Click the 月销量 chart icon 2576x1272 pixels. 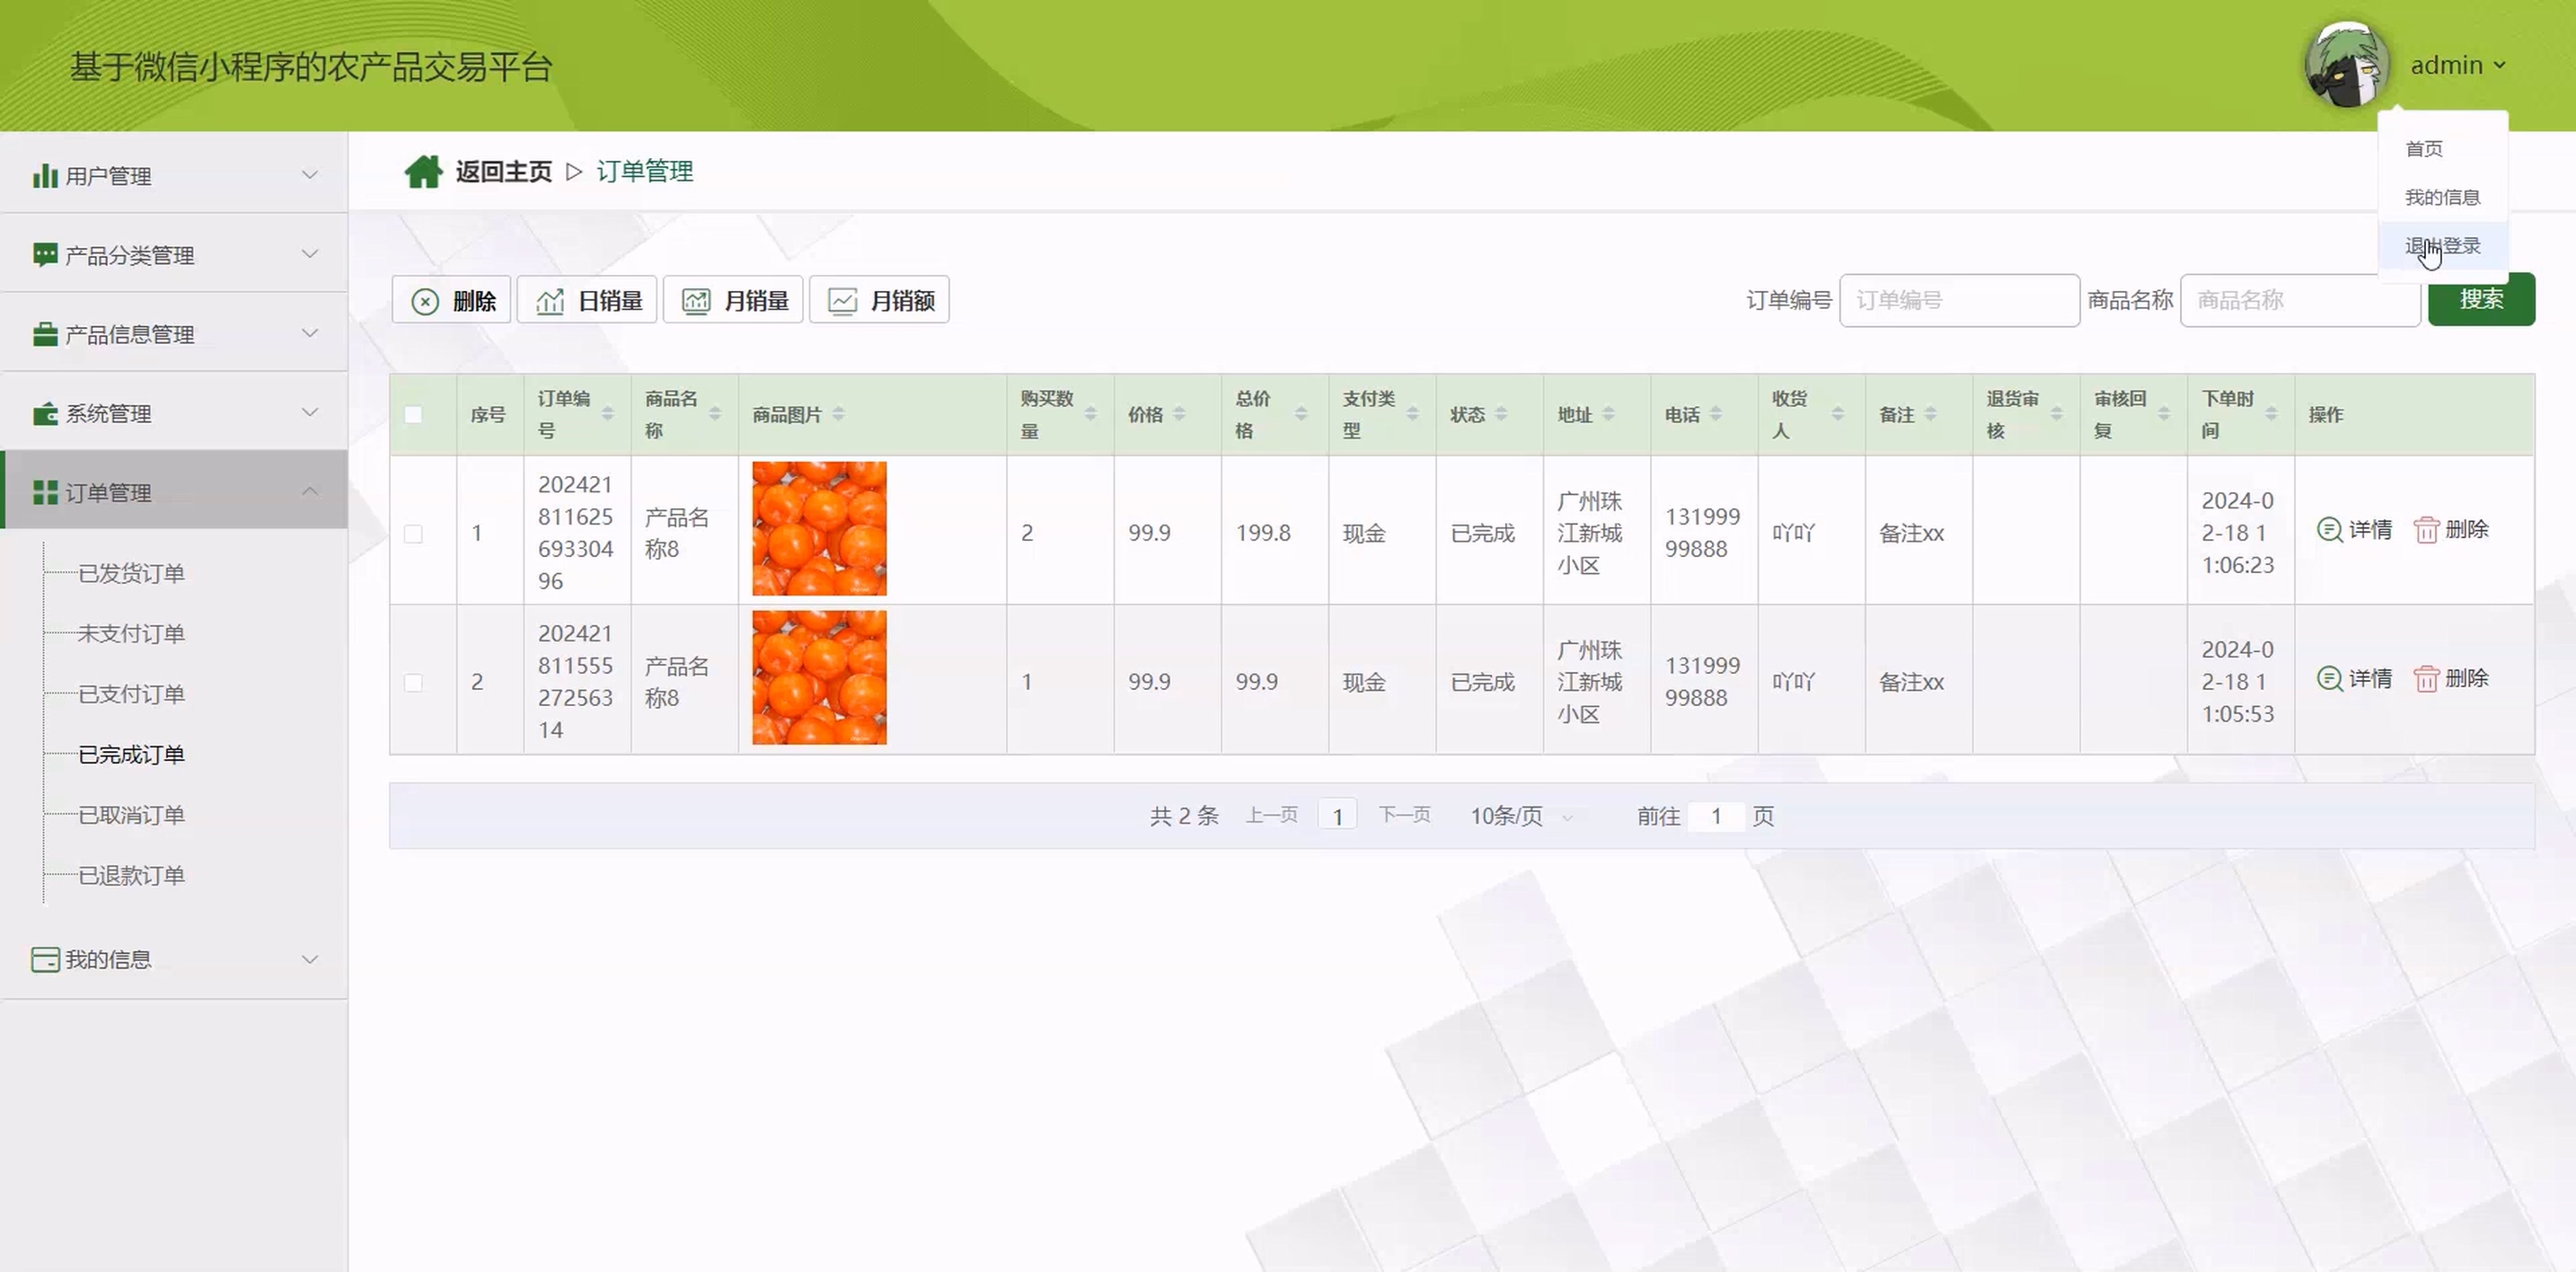[696, 301]
